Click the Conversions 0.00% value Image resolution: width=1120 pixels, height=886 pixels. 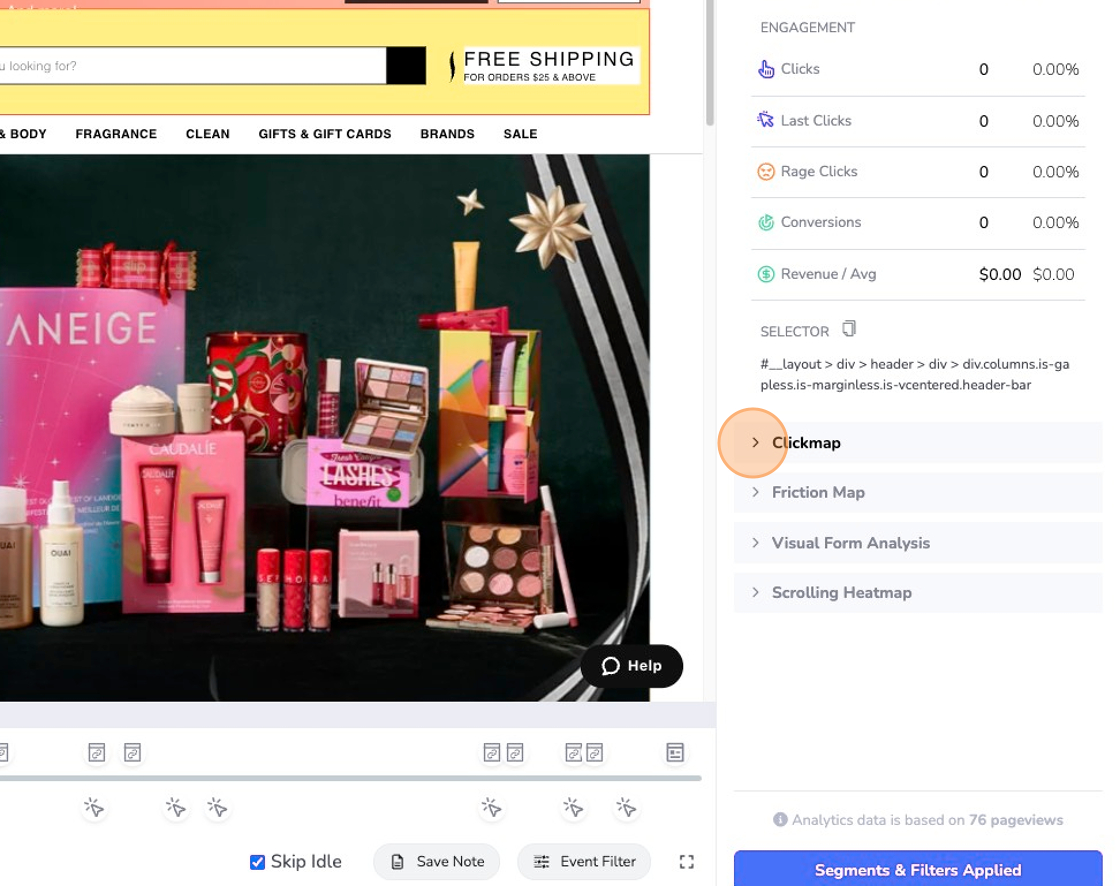1055,222
